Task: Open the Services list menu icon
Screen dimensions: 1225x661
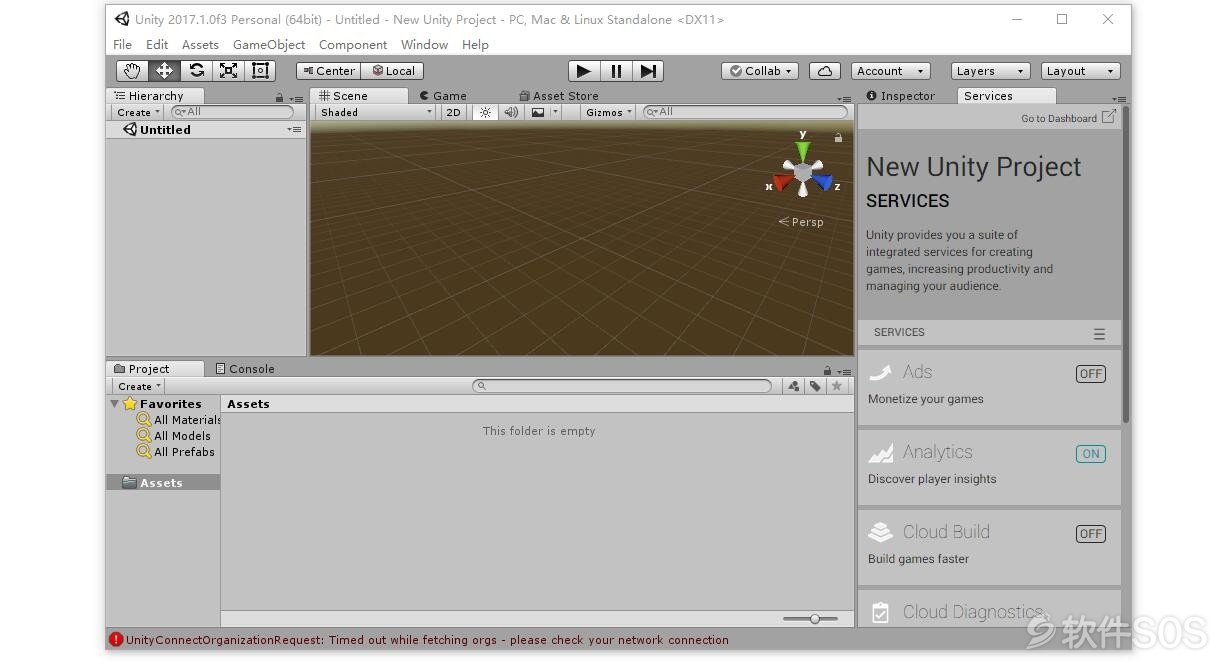Action: click(x=1099, y=334)
